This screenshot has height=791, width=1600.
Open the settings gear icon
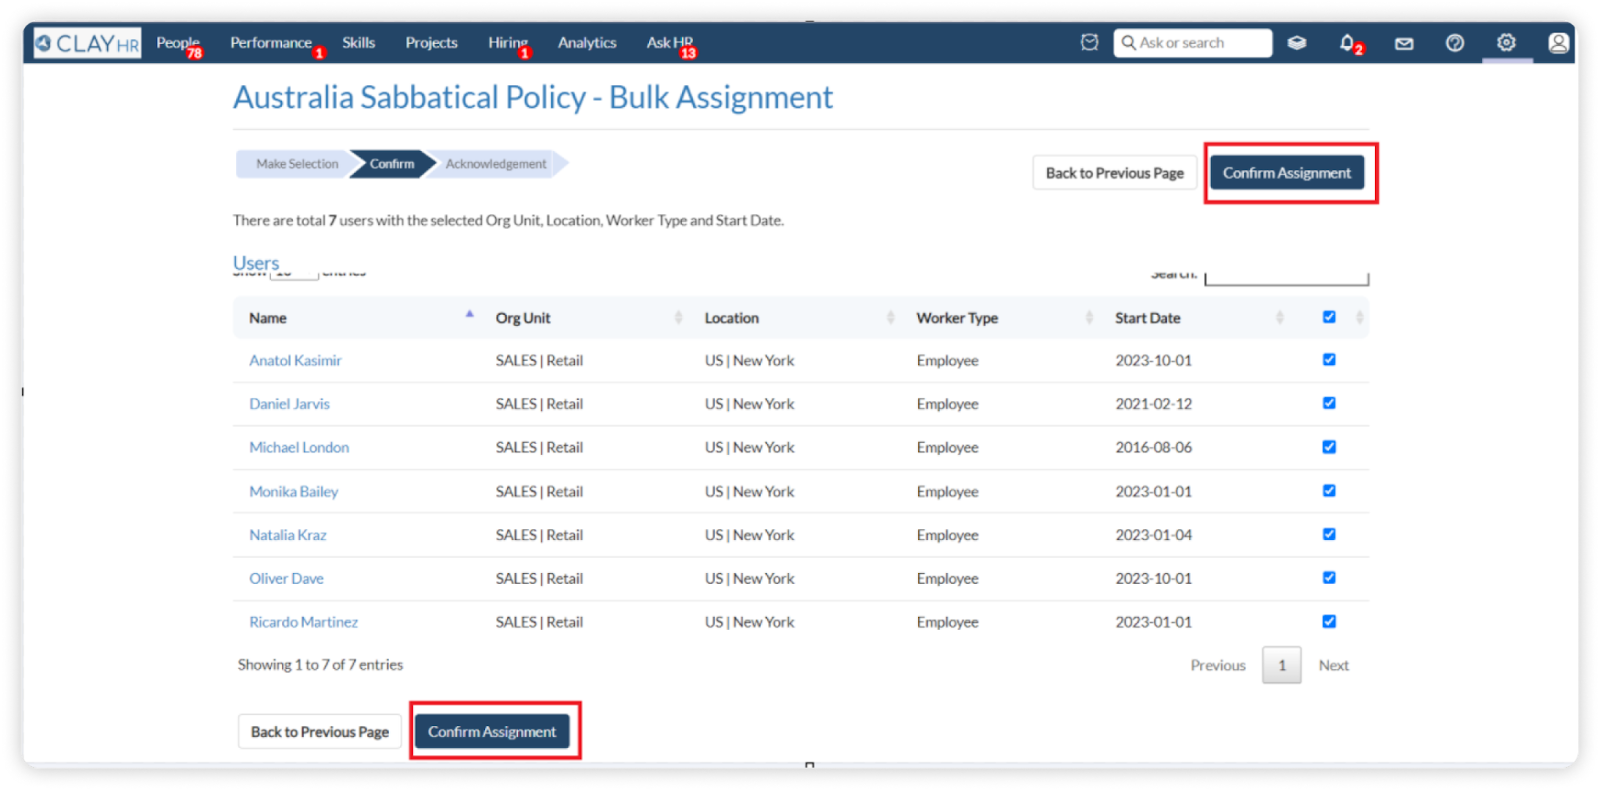click(x=1506, y=42)
